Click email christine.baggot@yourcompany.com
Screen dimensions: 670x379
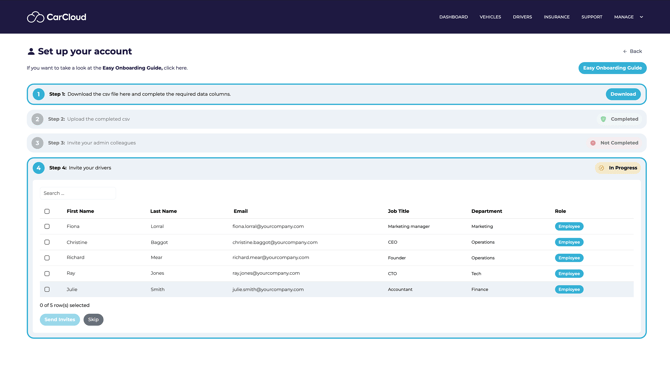click(275, 242)
